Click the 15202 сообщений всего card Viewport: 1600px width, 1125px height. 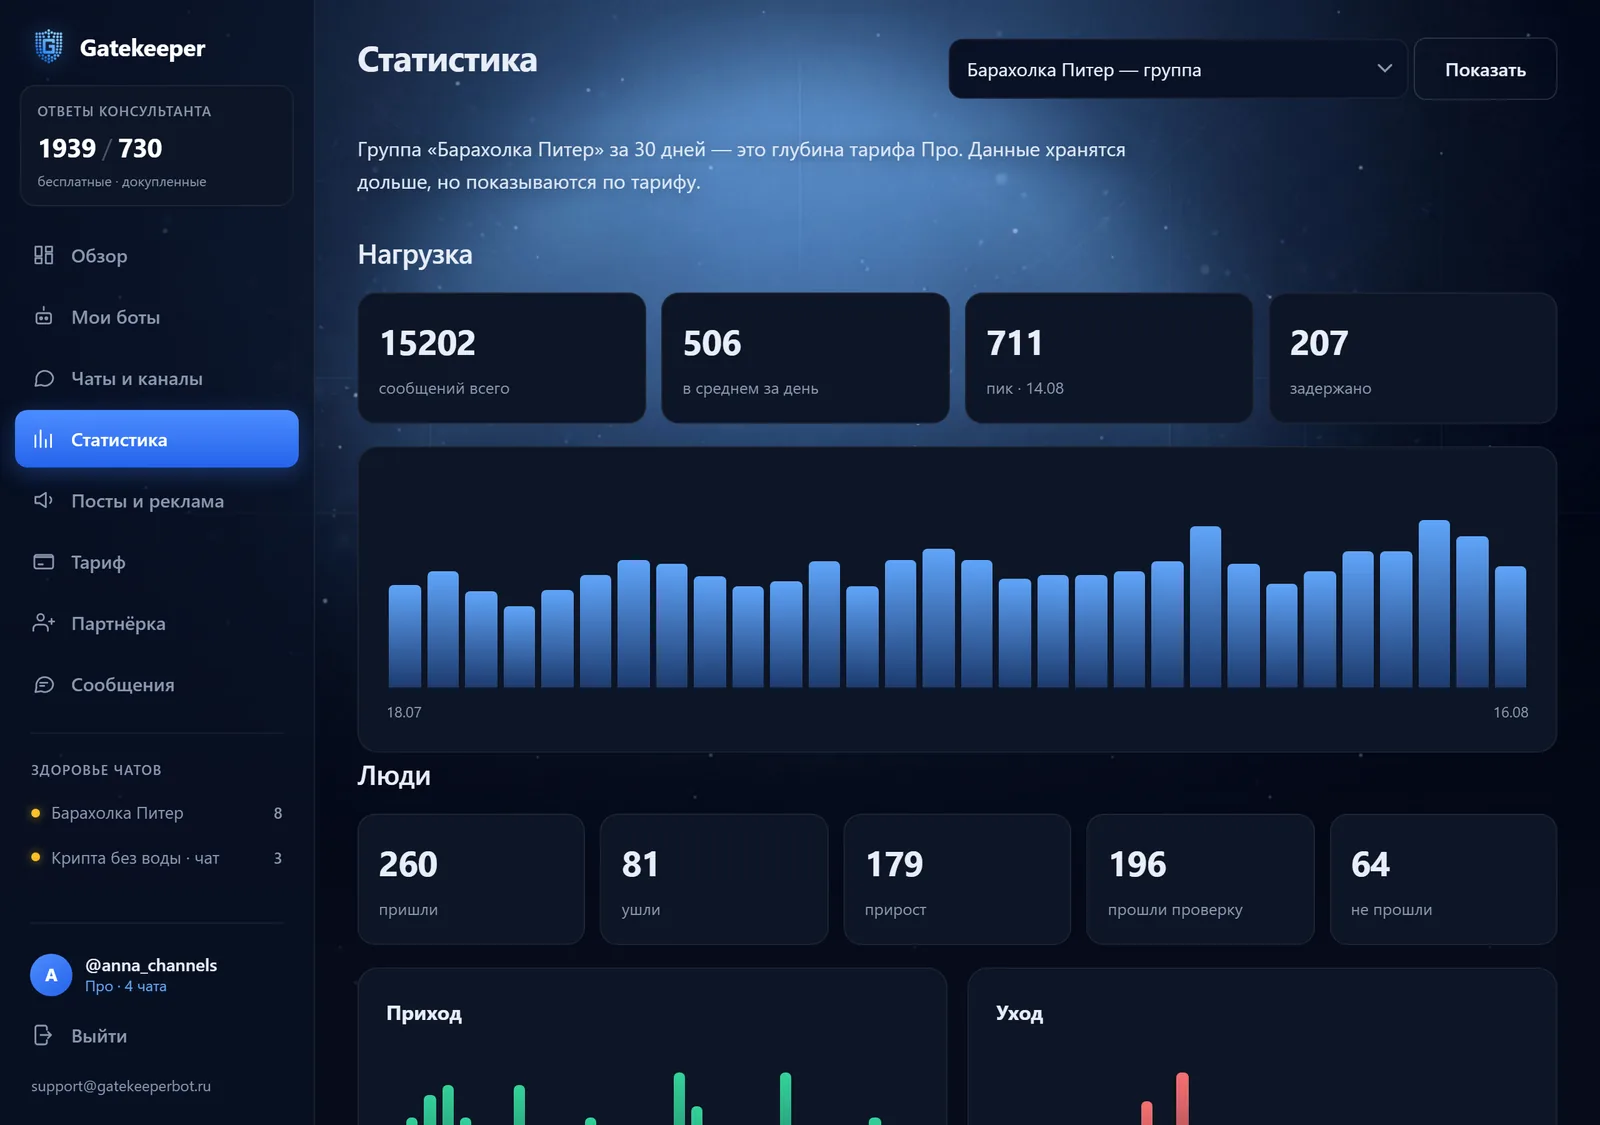pyautogui.click(x=502, y=358)
